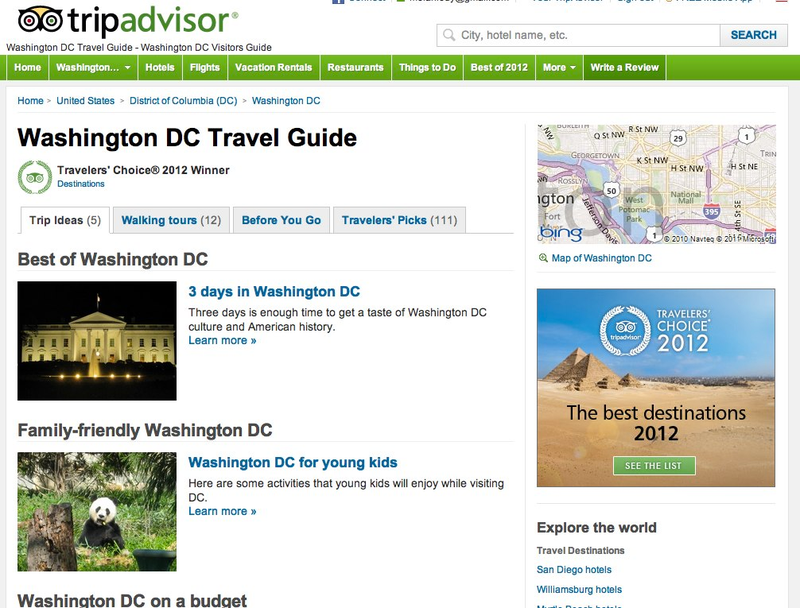Screen dimensions: 800x608
Task: Select the Travelers' Picks tab
Action: tap(399, 220)
